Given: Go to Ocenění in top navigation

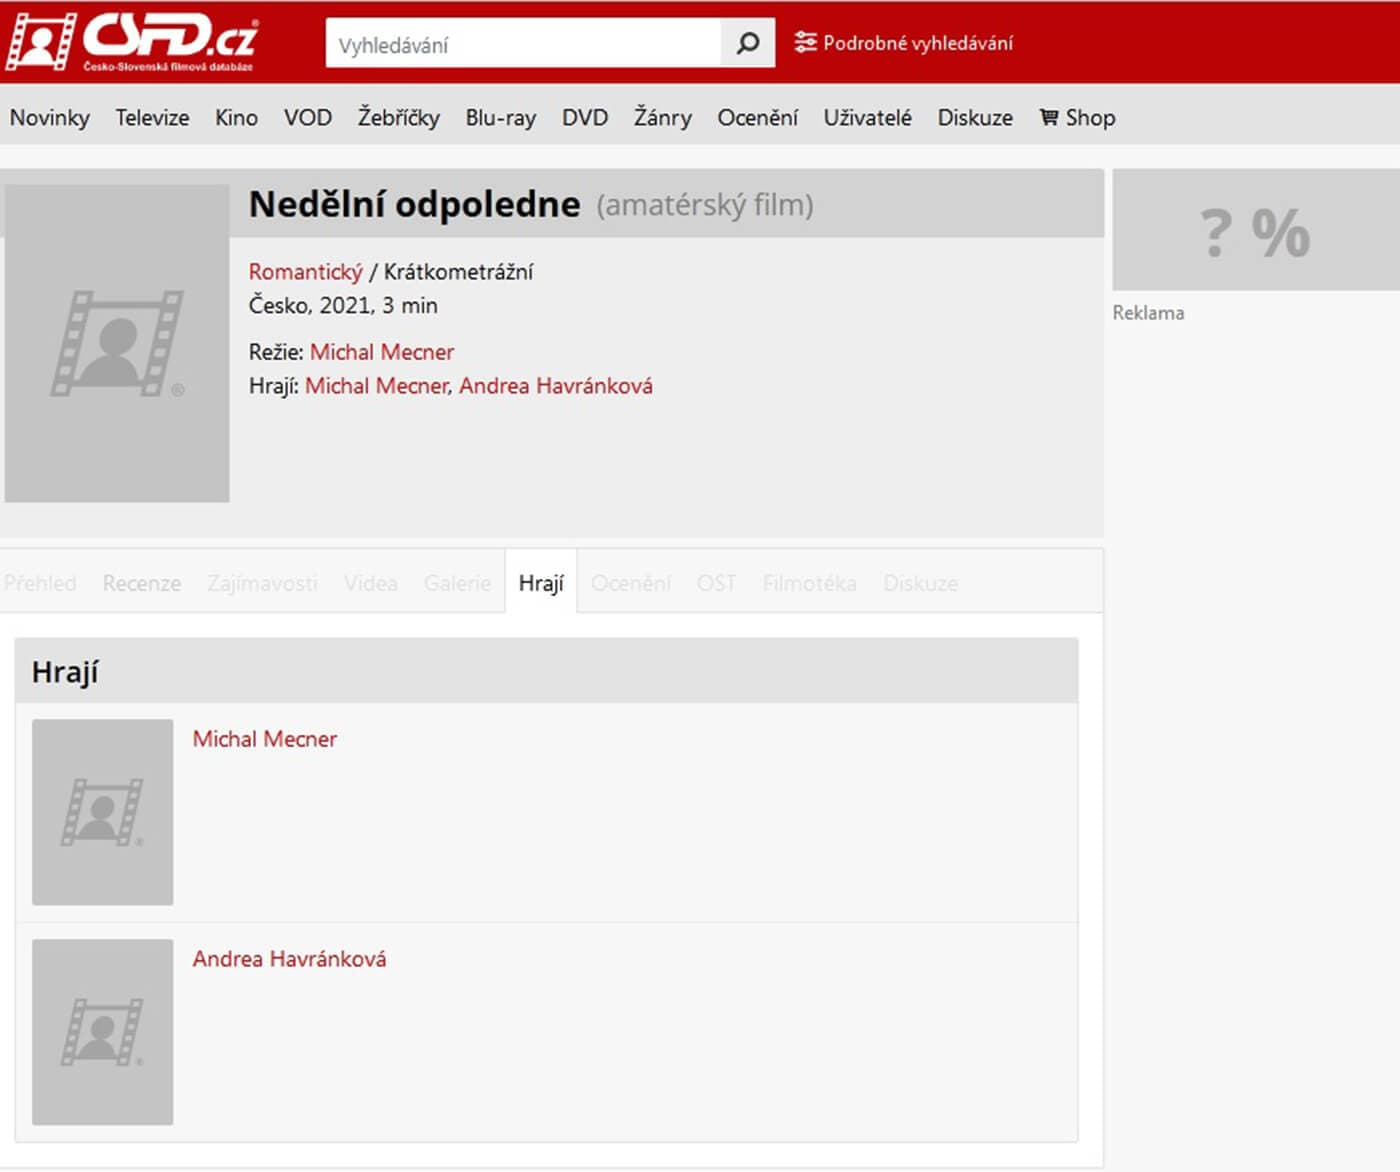Looking at the screenshot, I should 757,118.
